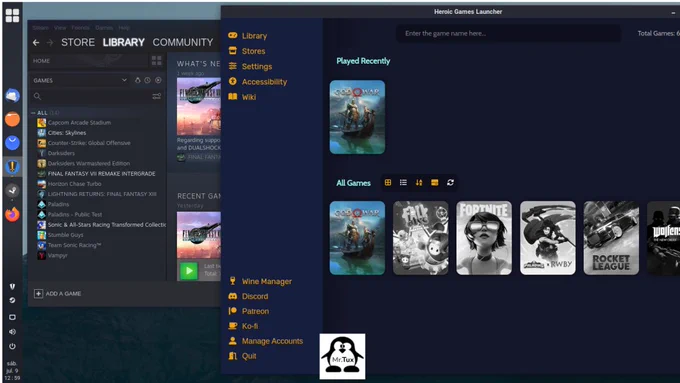Open orange file manager dock icon

pos(12,119)
